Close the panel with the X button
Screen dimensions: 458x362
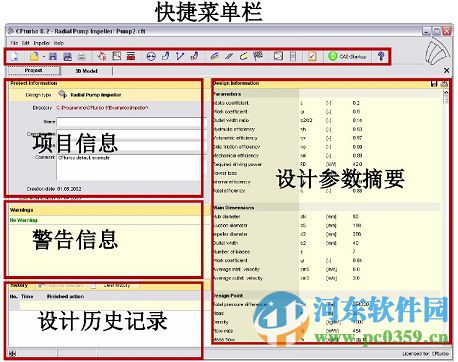[x=446, y=70]
